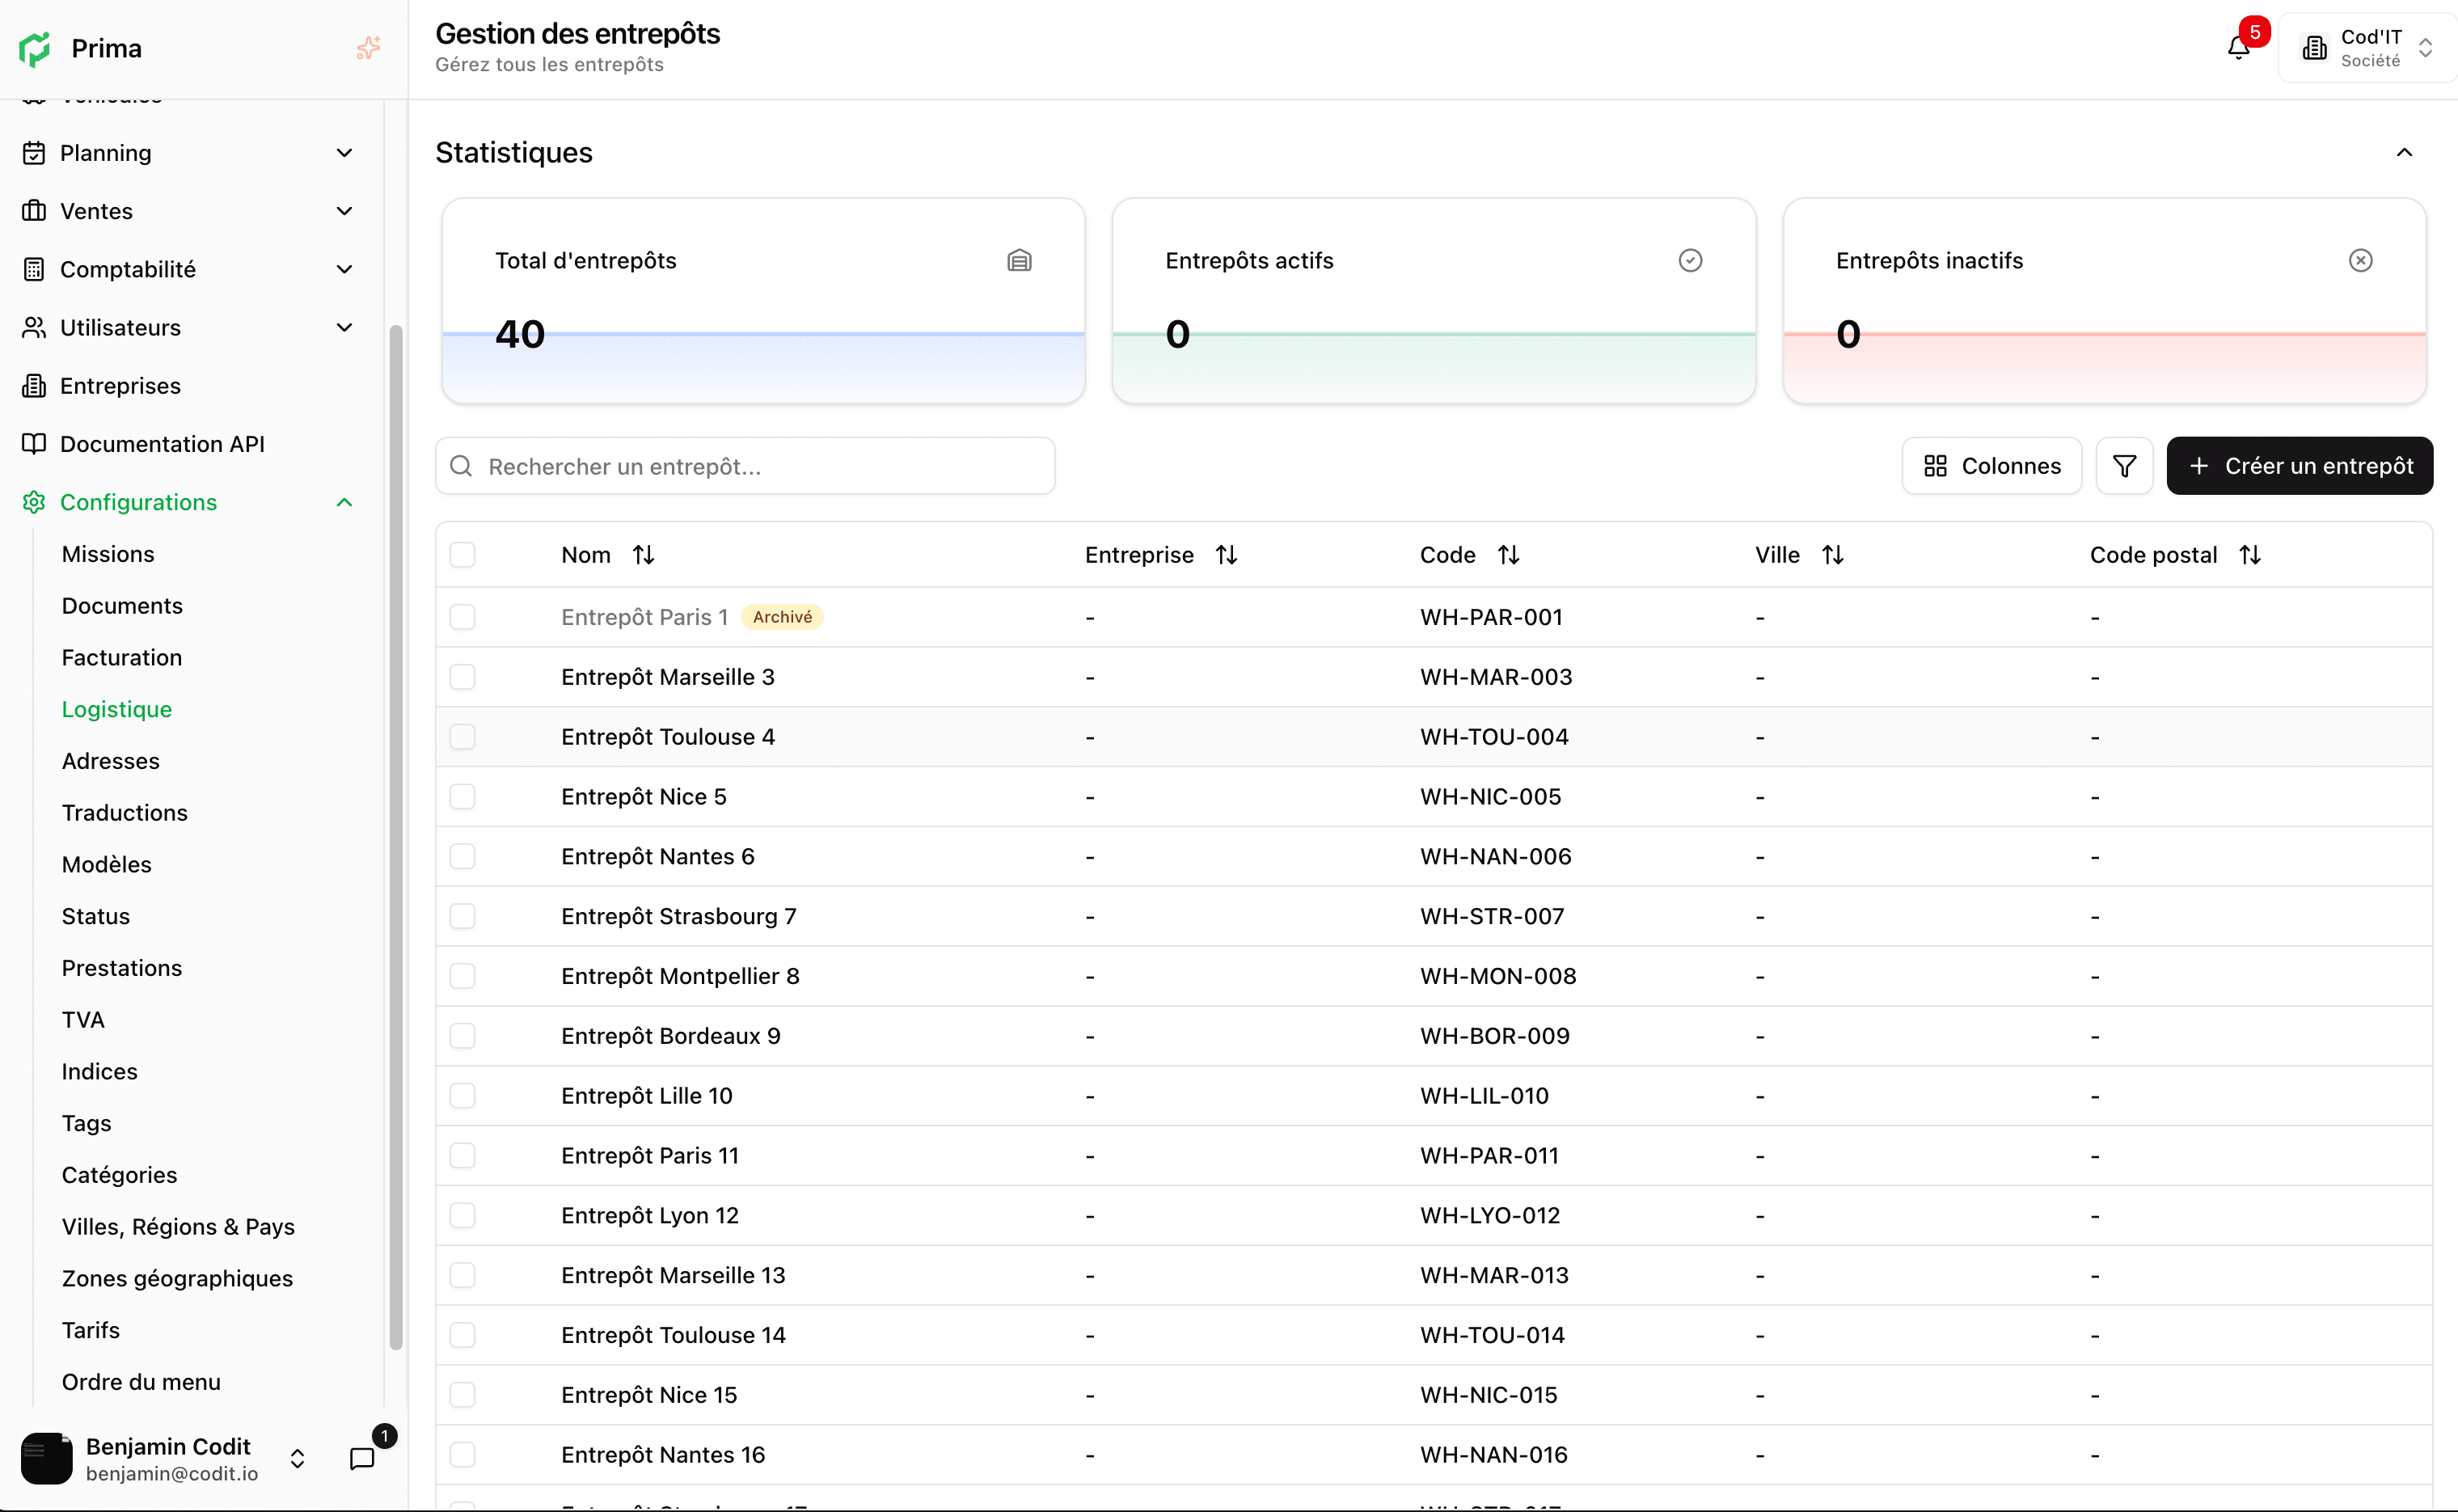Sort table by Nom column arrows
This screenshot has width=2458, height=1512.
coord(643,555)
